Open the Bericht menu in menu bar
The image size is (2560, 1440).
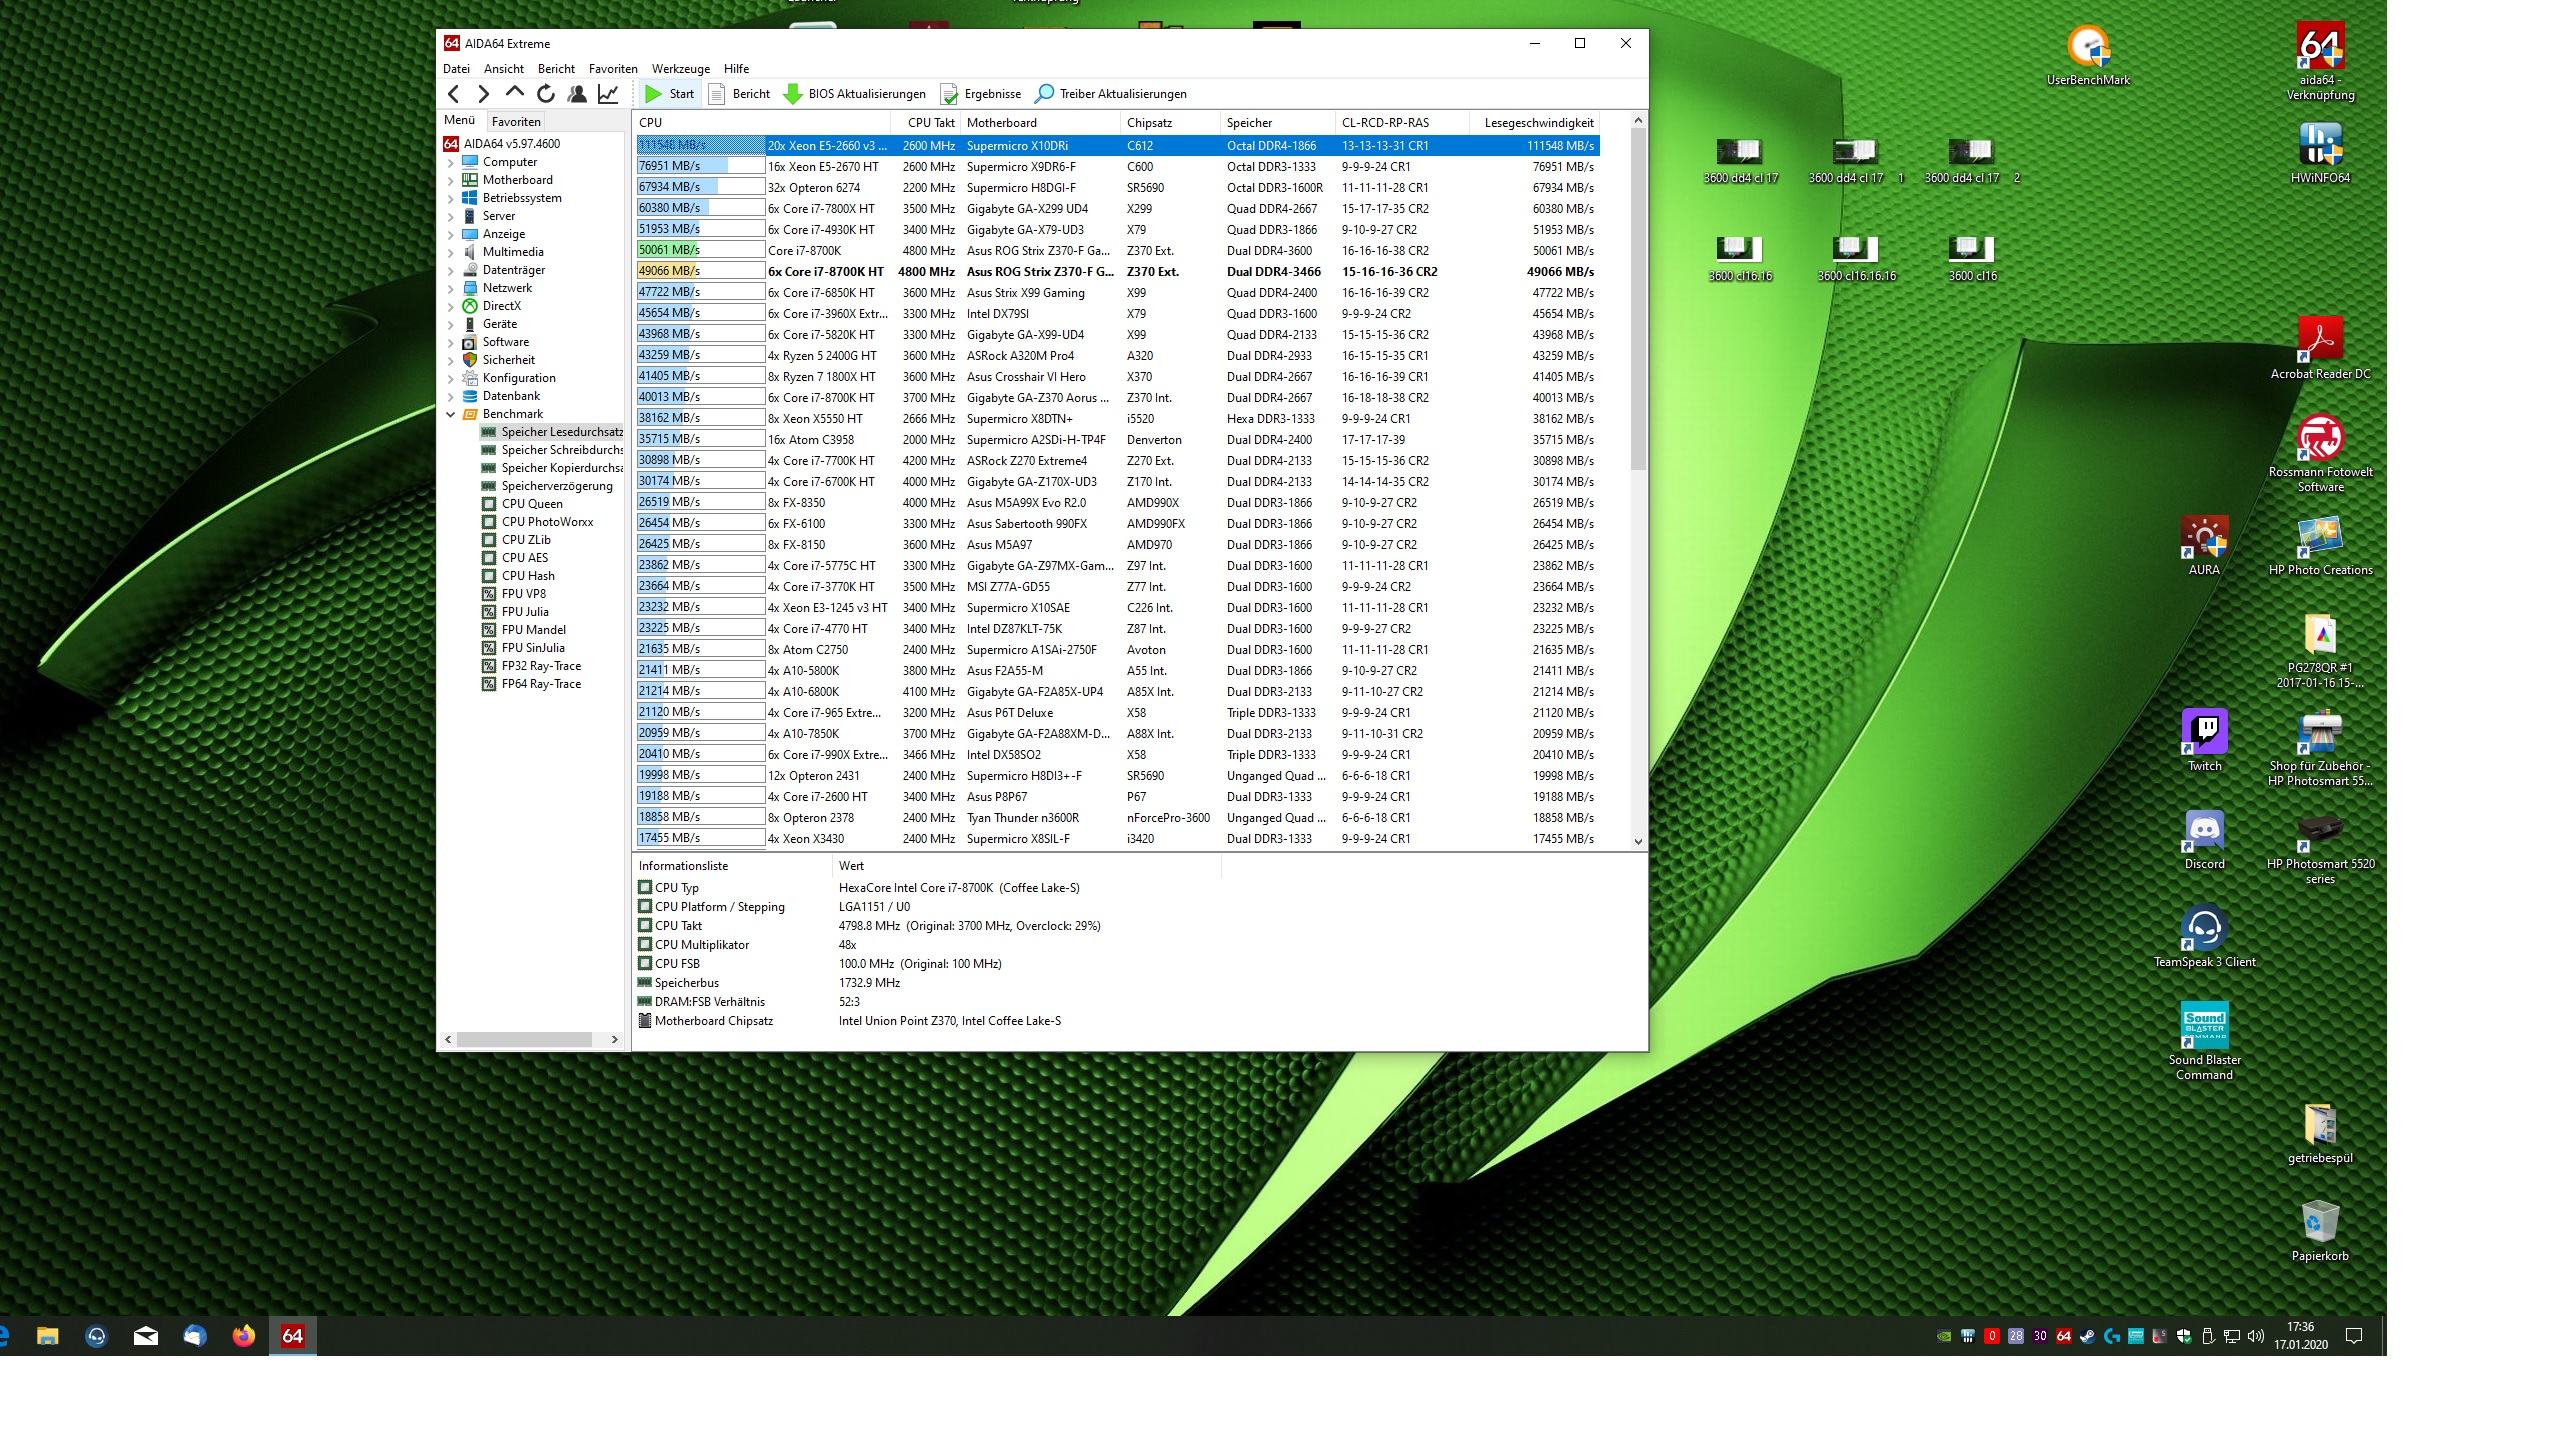pyautogui.click(x=556, y=69)
